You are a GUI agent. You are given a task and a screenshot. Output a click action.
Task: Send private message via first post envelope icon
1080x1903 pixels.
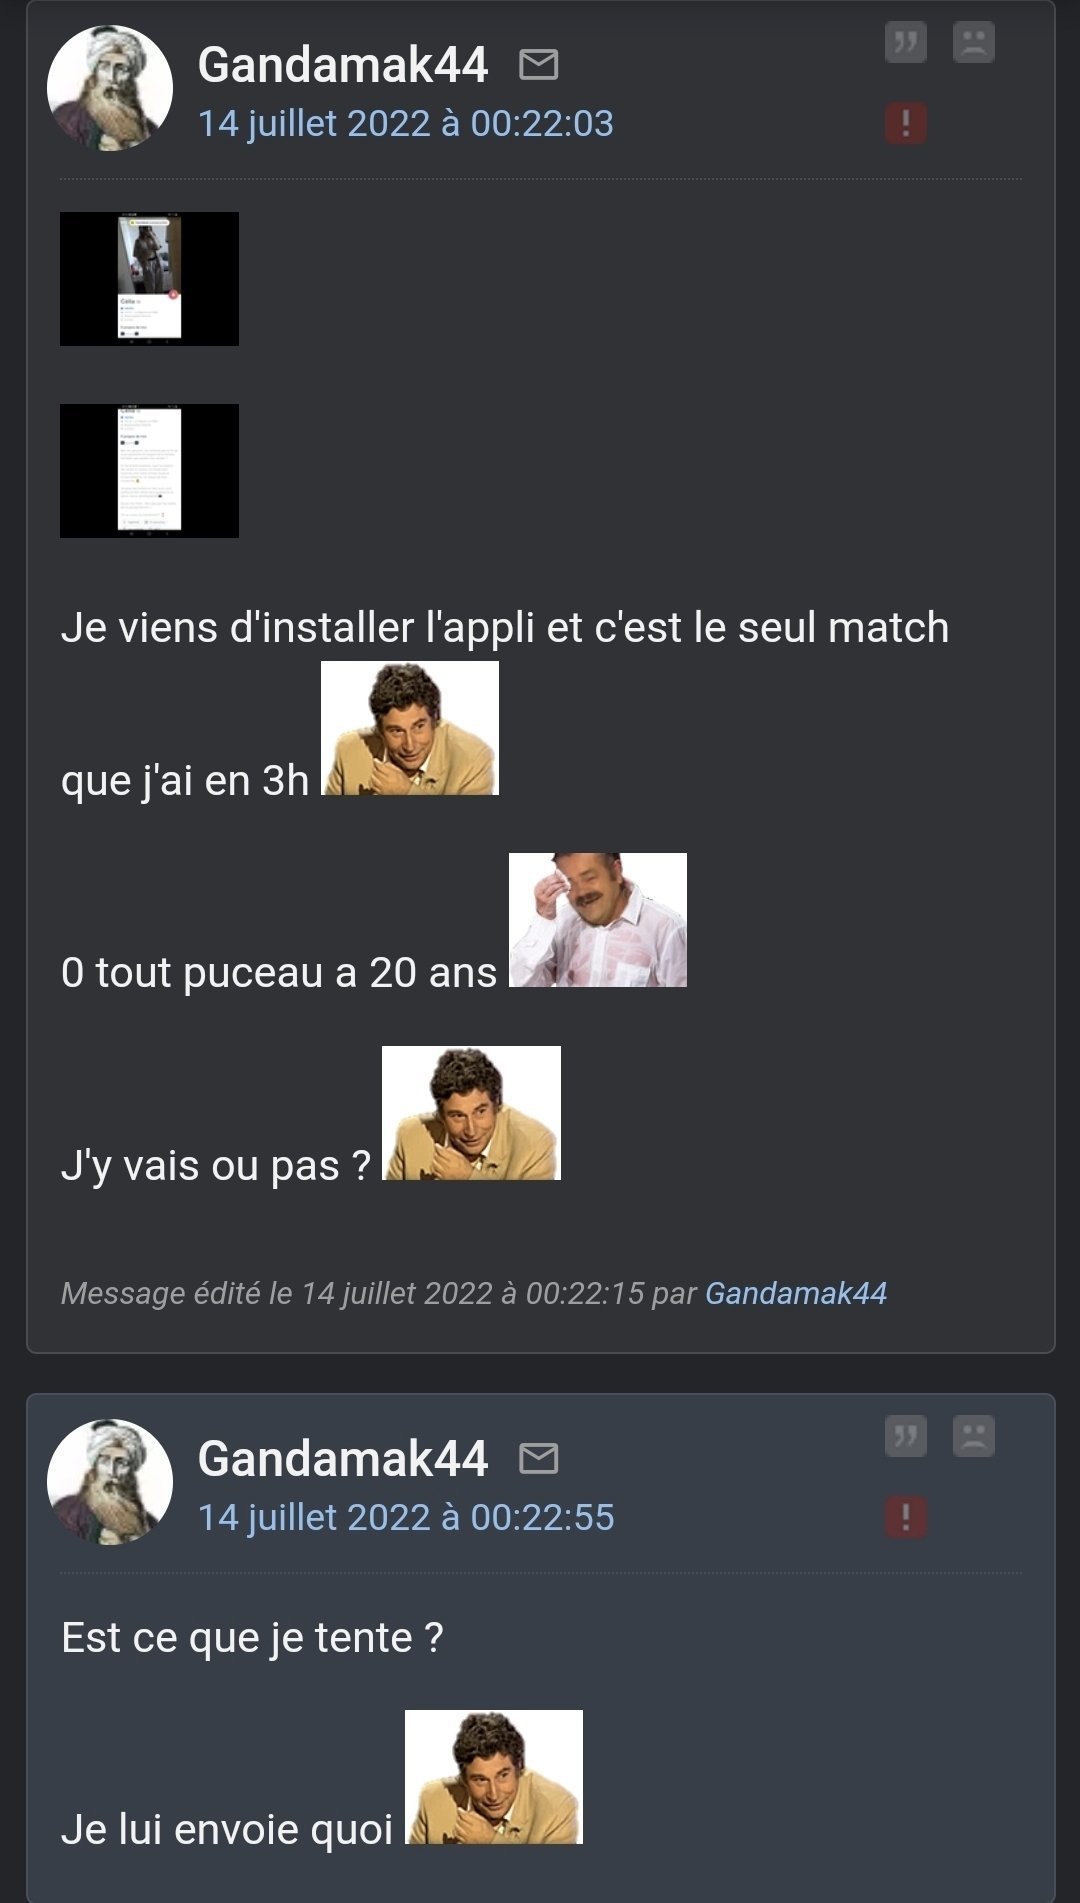click(539, 65)
